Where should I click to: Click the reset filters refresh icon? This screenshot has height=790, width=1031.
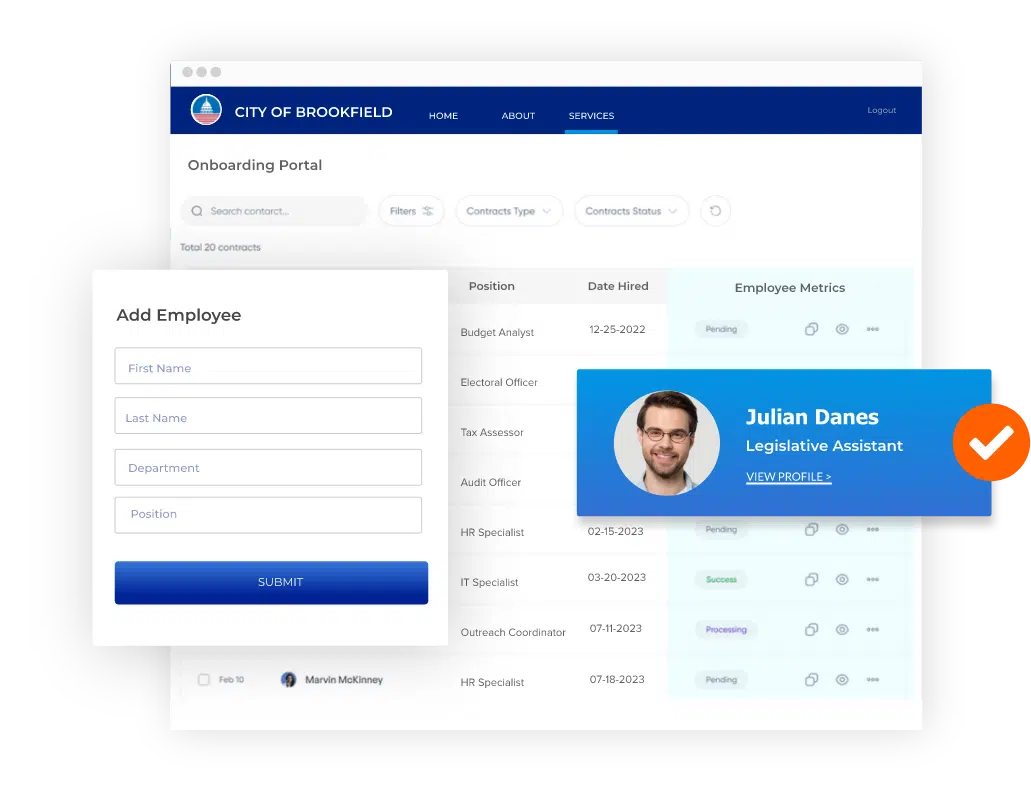click(715, 211)
